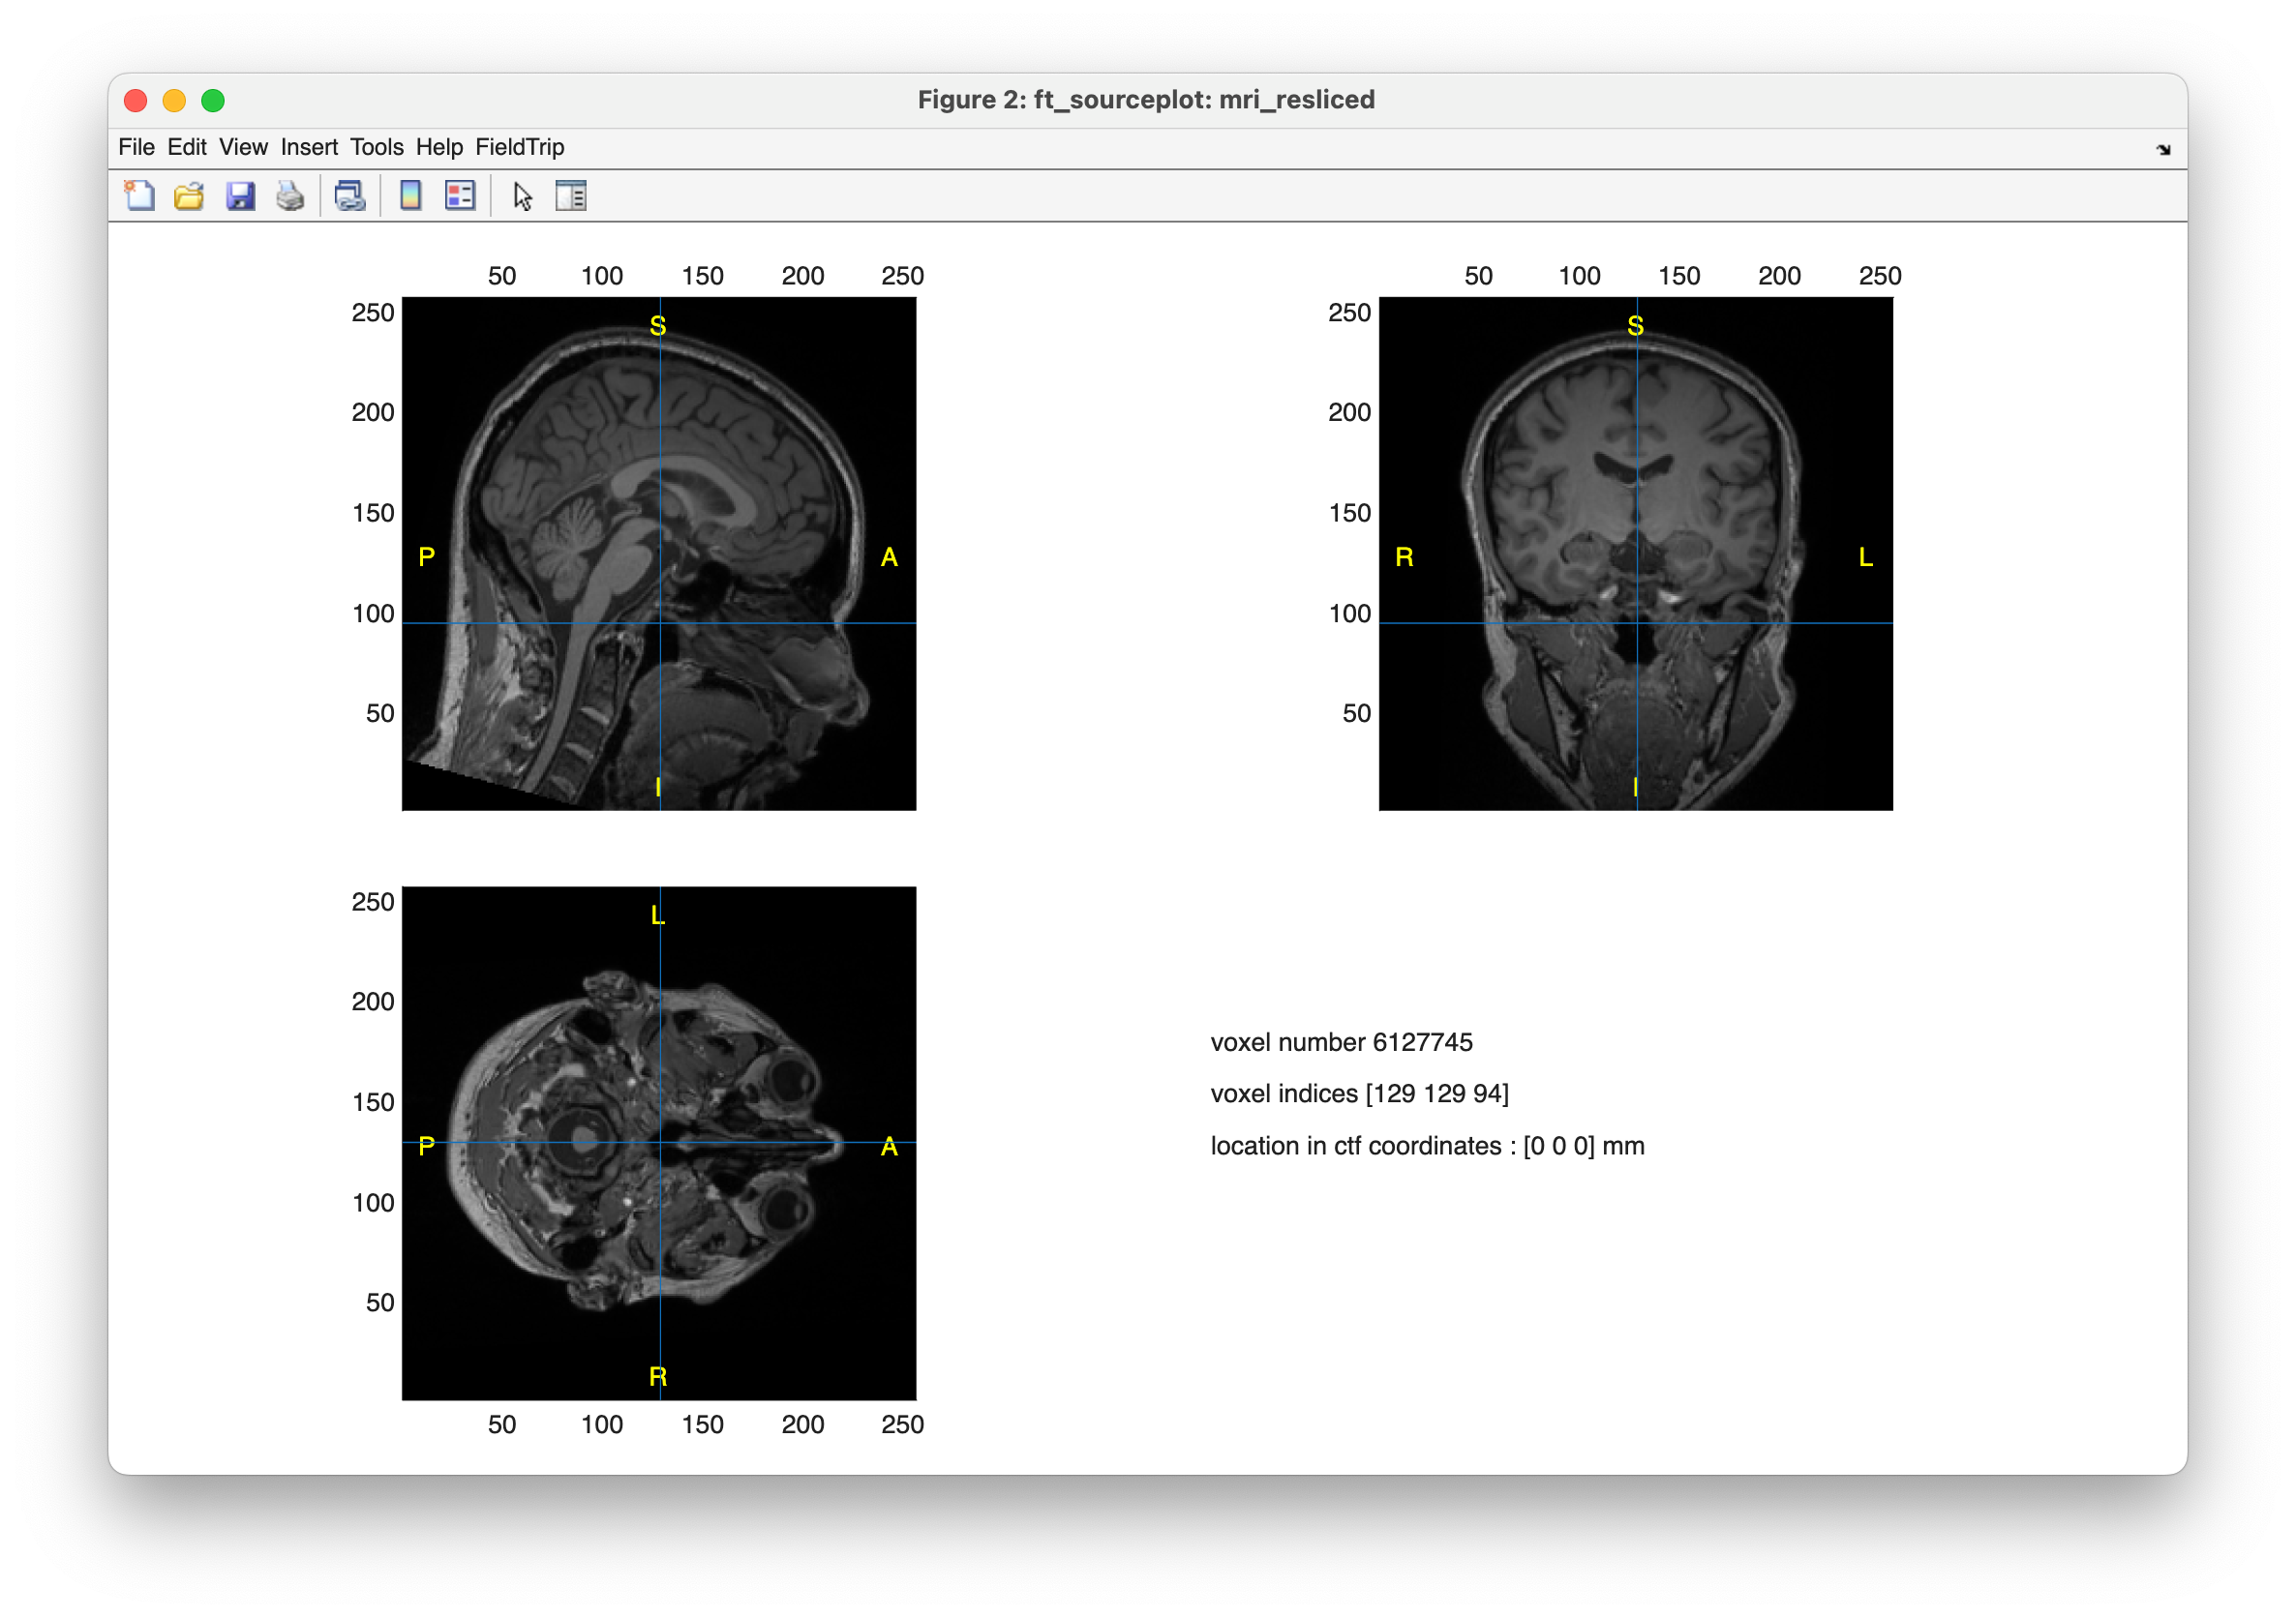This screenshot has height=1618, width=2296.
Task: Click the Link Plot toolbar icon
Action: [350, 196]
